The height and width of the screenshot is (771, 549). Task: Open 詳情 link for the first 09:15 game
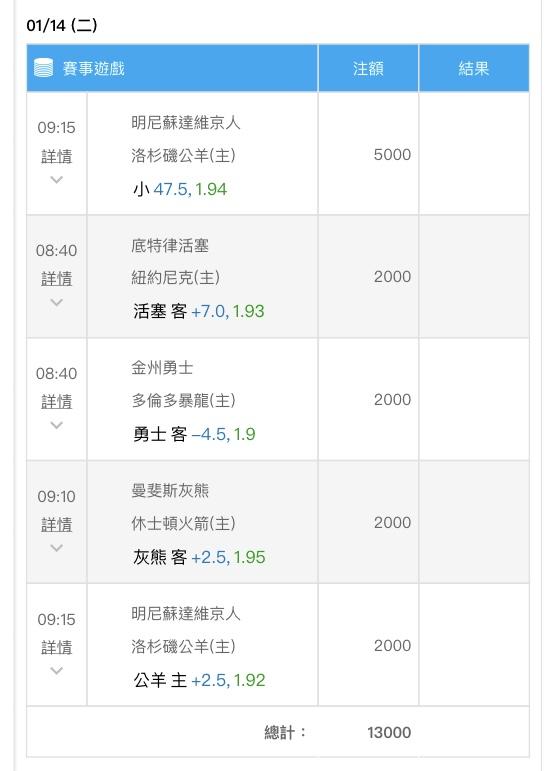tap(57, 156)
